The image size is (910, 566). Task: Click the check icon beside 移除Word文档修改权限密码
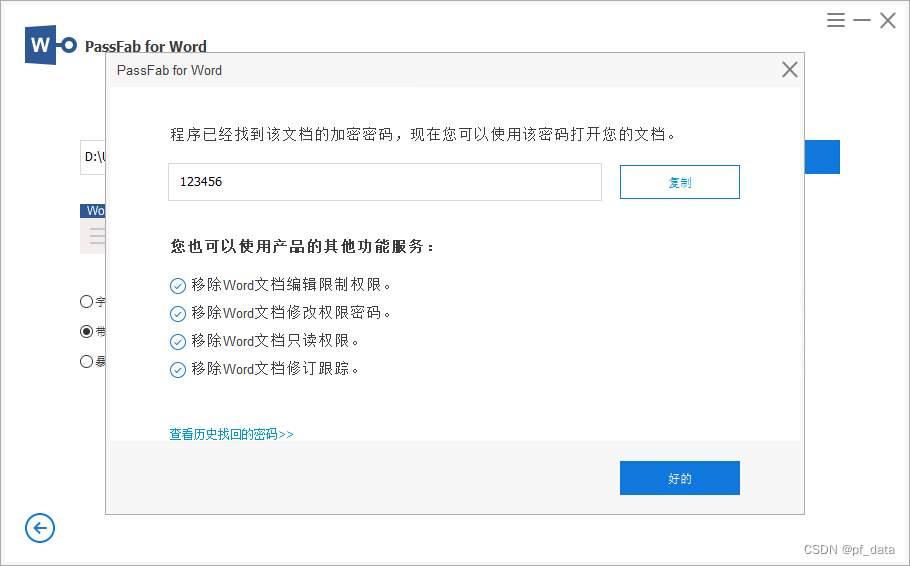(178, 313)
